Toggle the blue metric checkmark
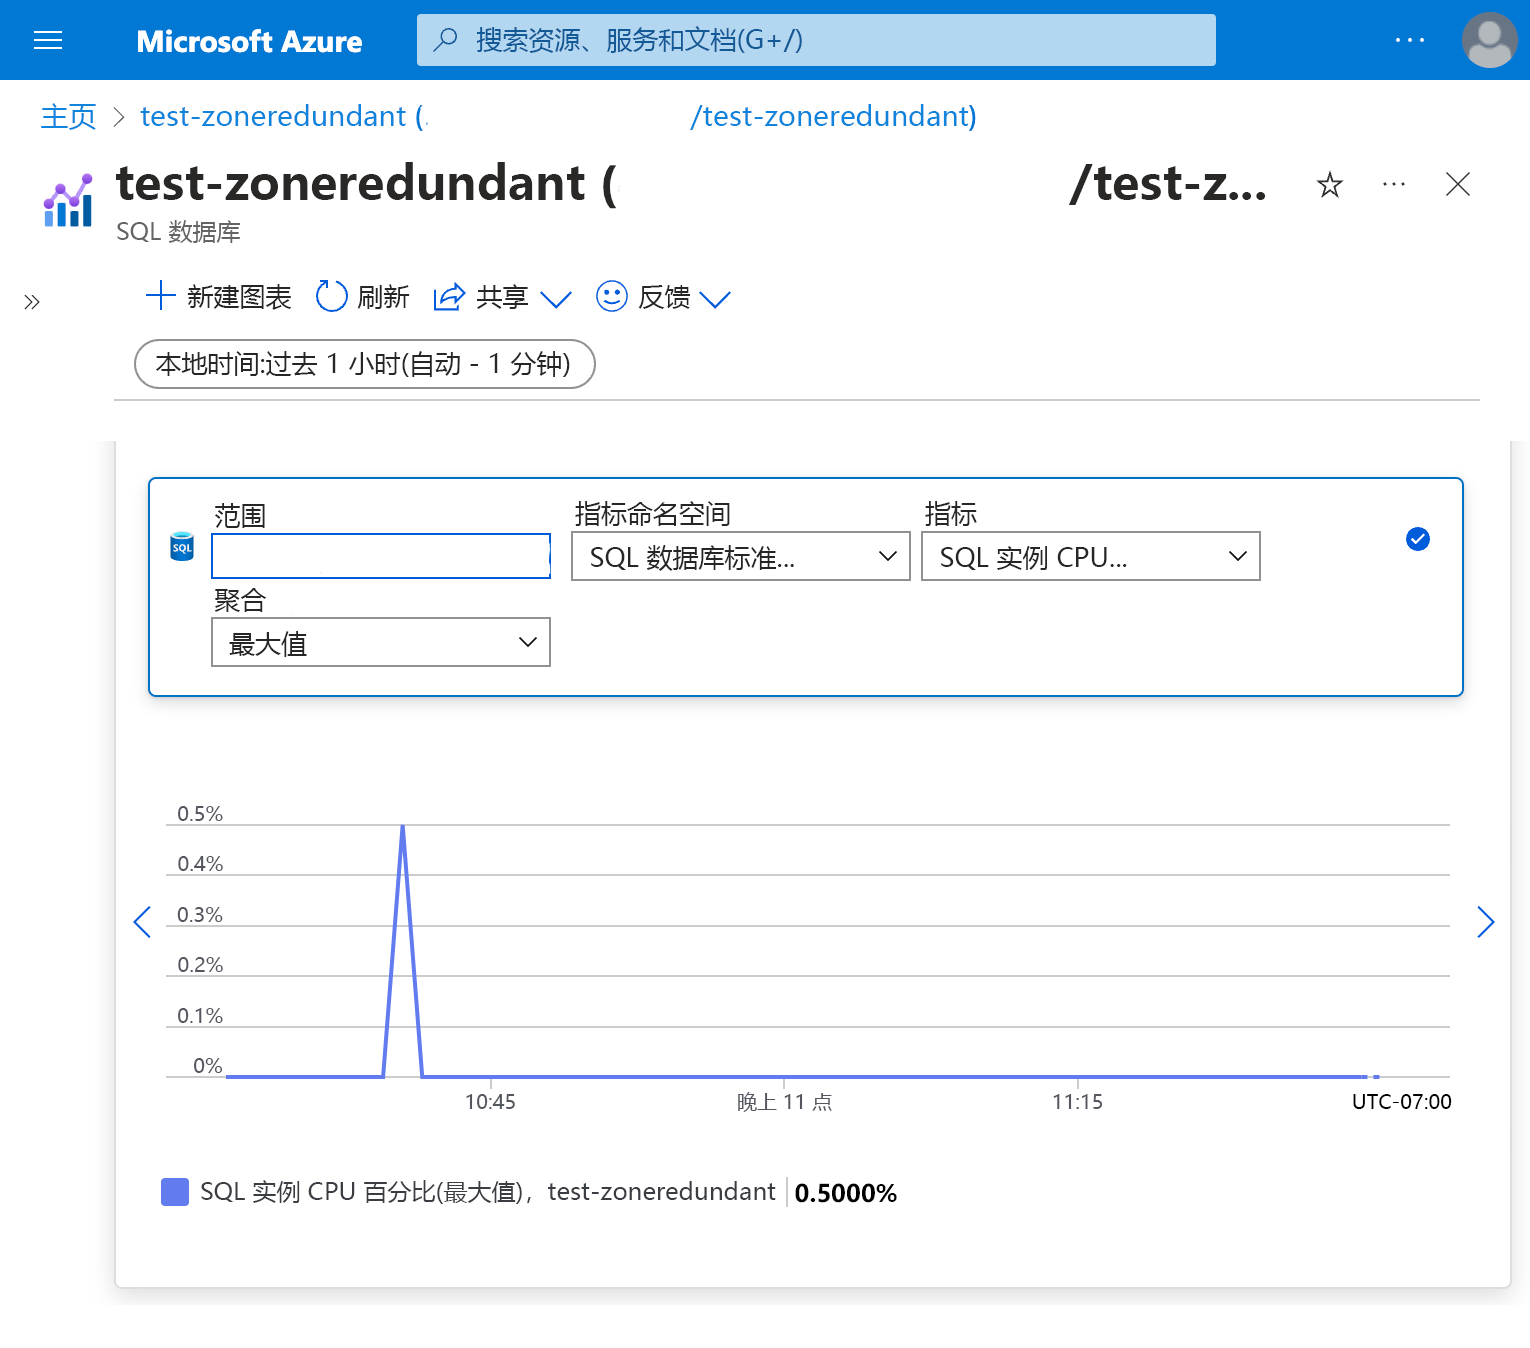The height and width of the screenshot is (1348, 1530). click(1418, 539)
